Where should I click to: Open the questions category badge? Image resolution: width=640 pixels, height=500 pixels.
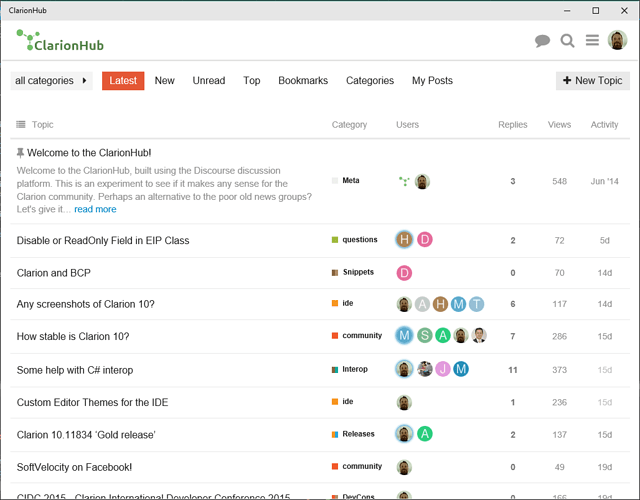355,240
